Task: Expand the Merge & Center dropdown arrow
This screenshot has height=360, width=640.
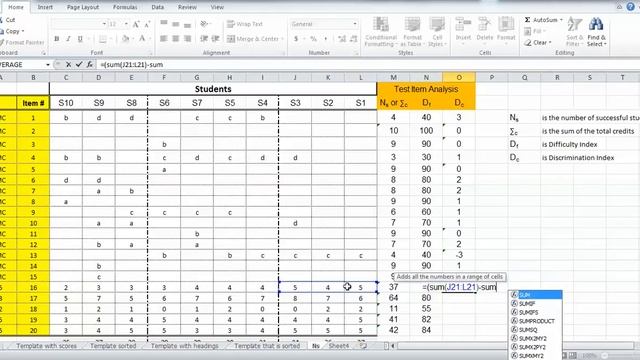Action: click(x=282, y=39)
